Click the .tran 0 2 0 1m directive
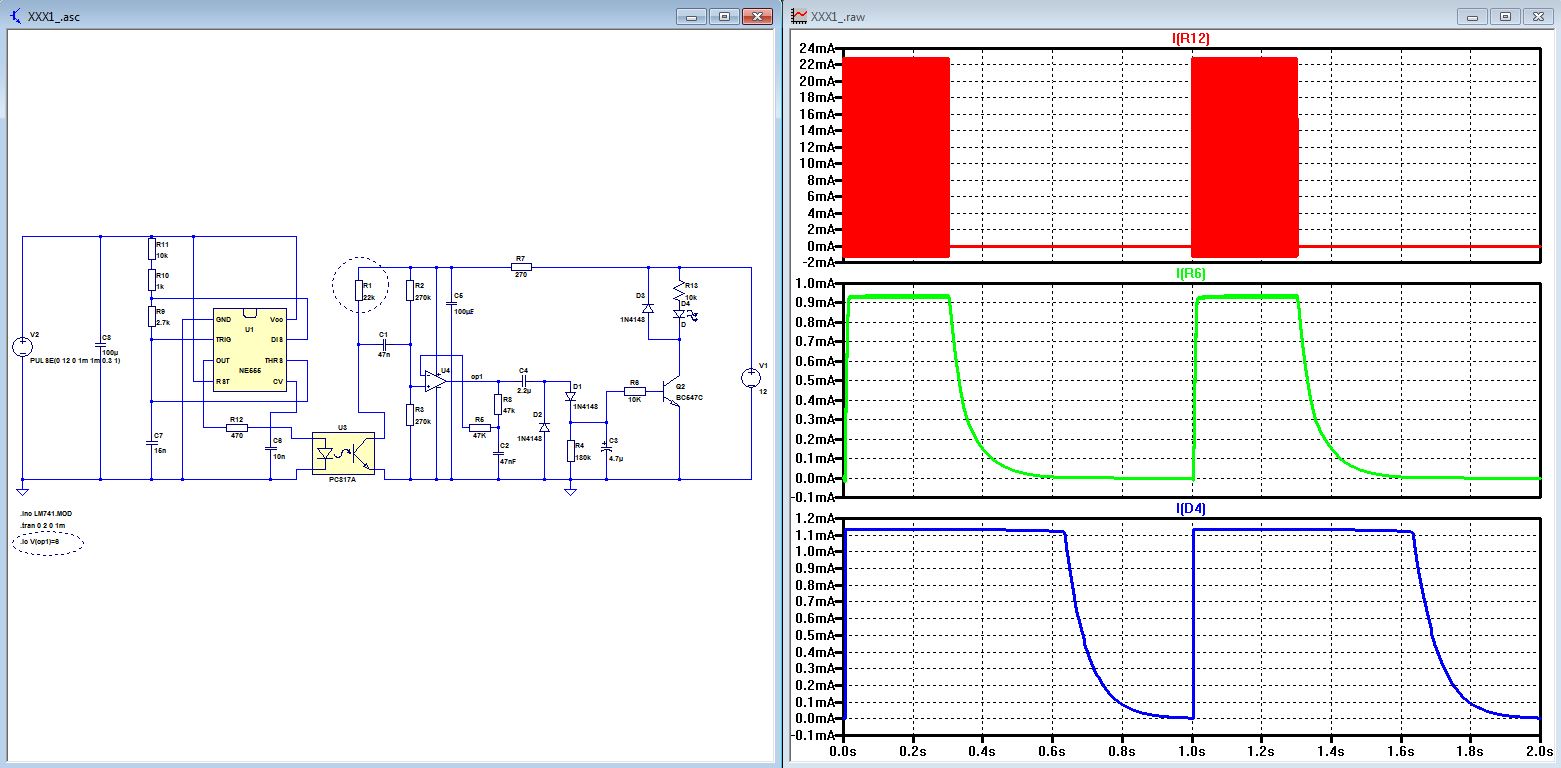 click(x=42, y=526)
